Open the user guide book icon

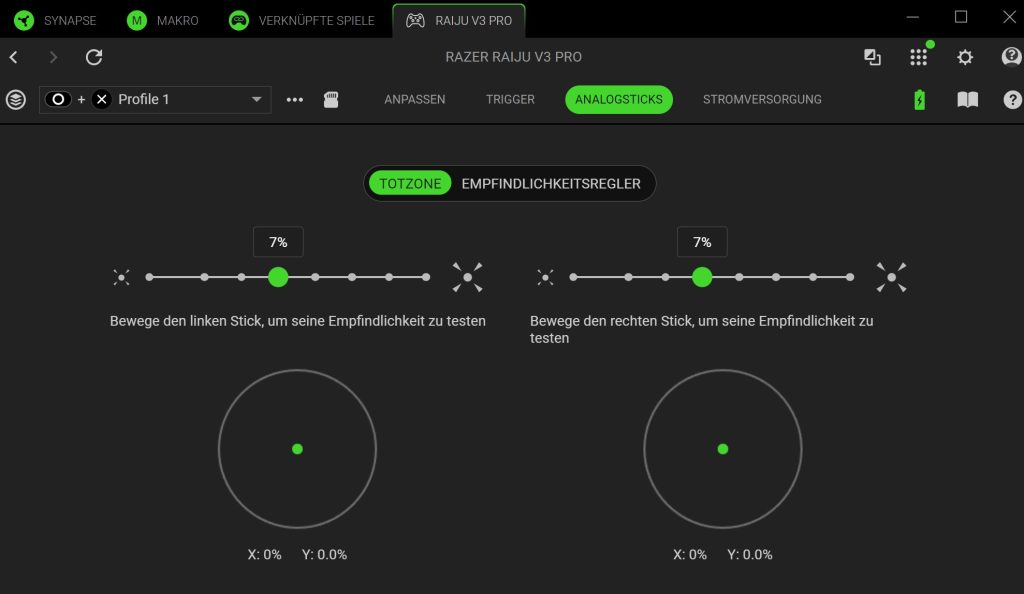click(967, 100)
